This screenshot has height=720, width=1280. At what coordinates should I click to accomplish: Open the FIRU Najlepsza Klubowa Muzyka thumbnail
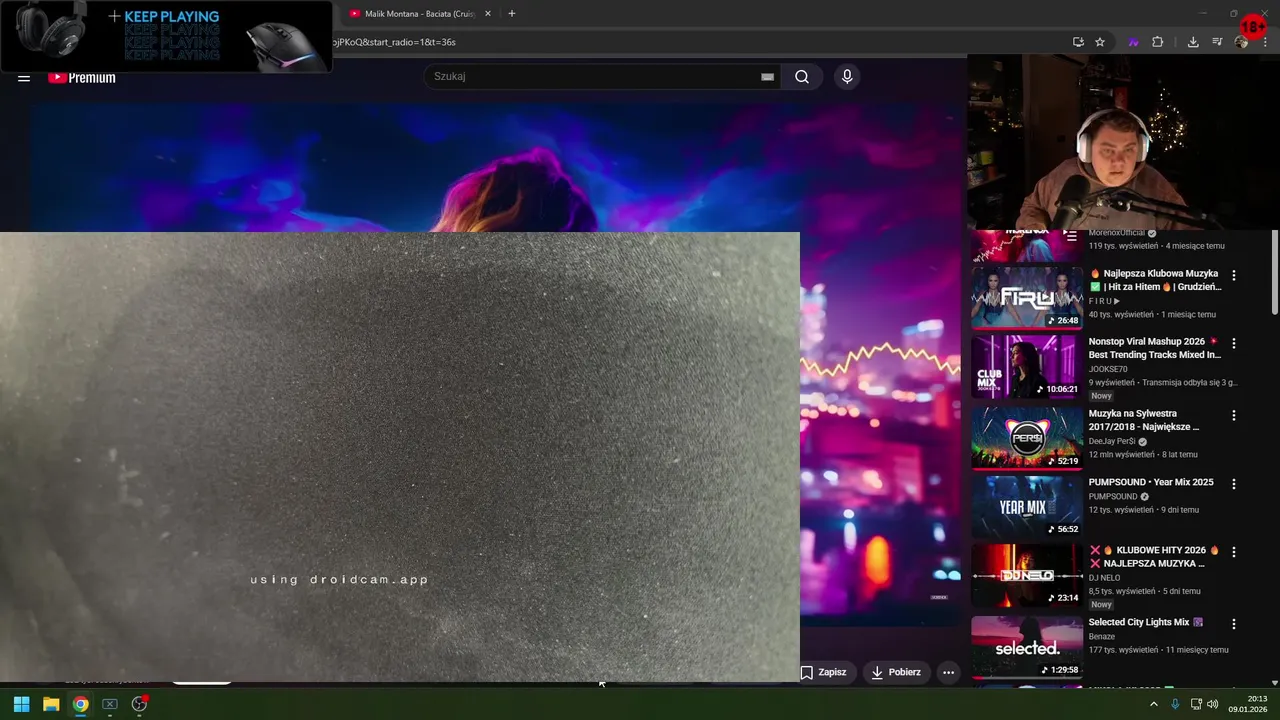pyautogui.click(x=1027, y=297)
